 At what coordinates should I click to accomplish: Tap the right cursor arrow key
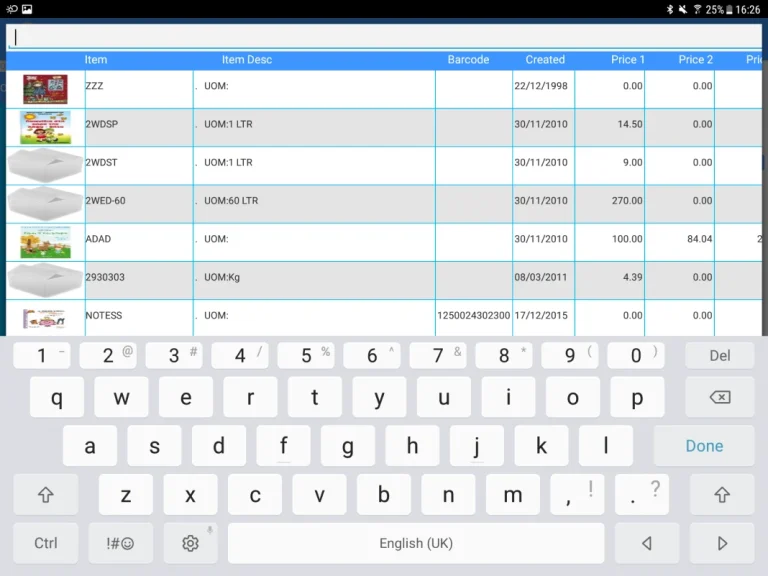722,543
